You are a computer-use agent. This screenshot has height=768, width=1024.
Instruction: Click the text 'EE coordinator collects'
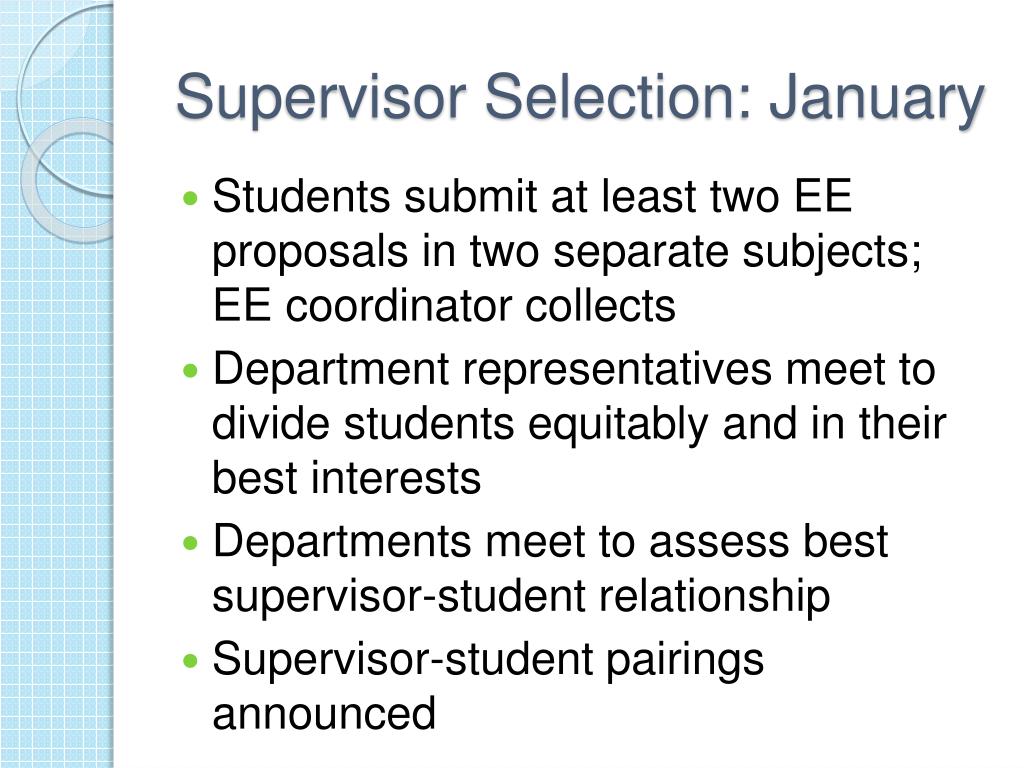444,306
